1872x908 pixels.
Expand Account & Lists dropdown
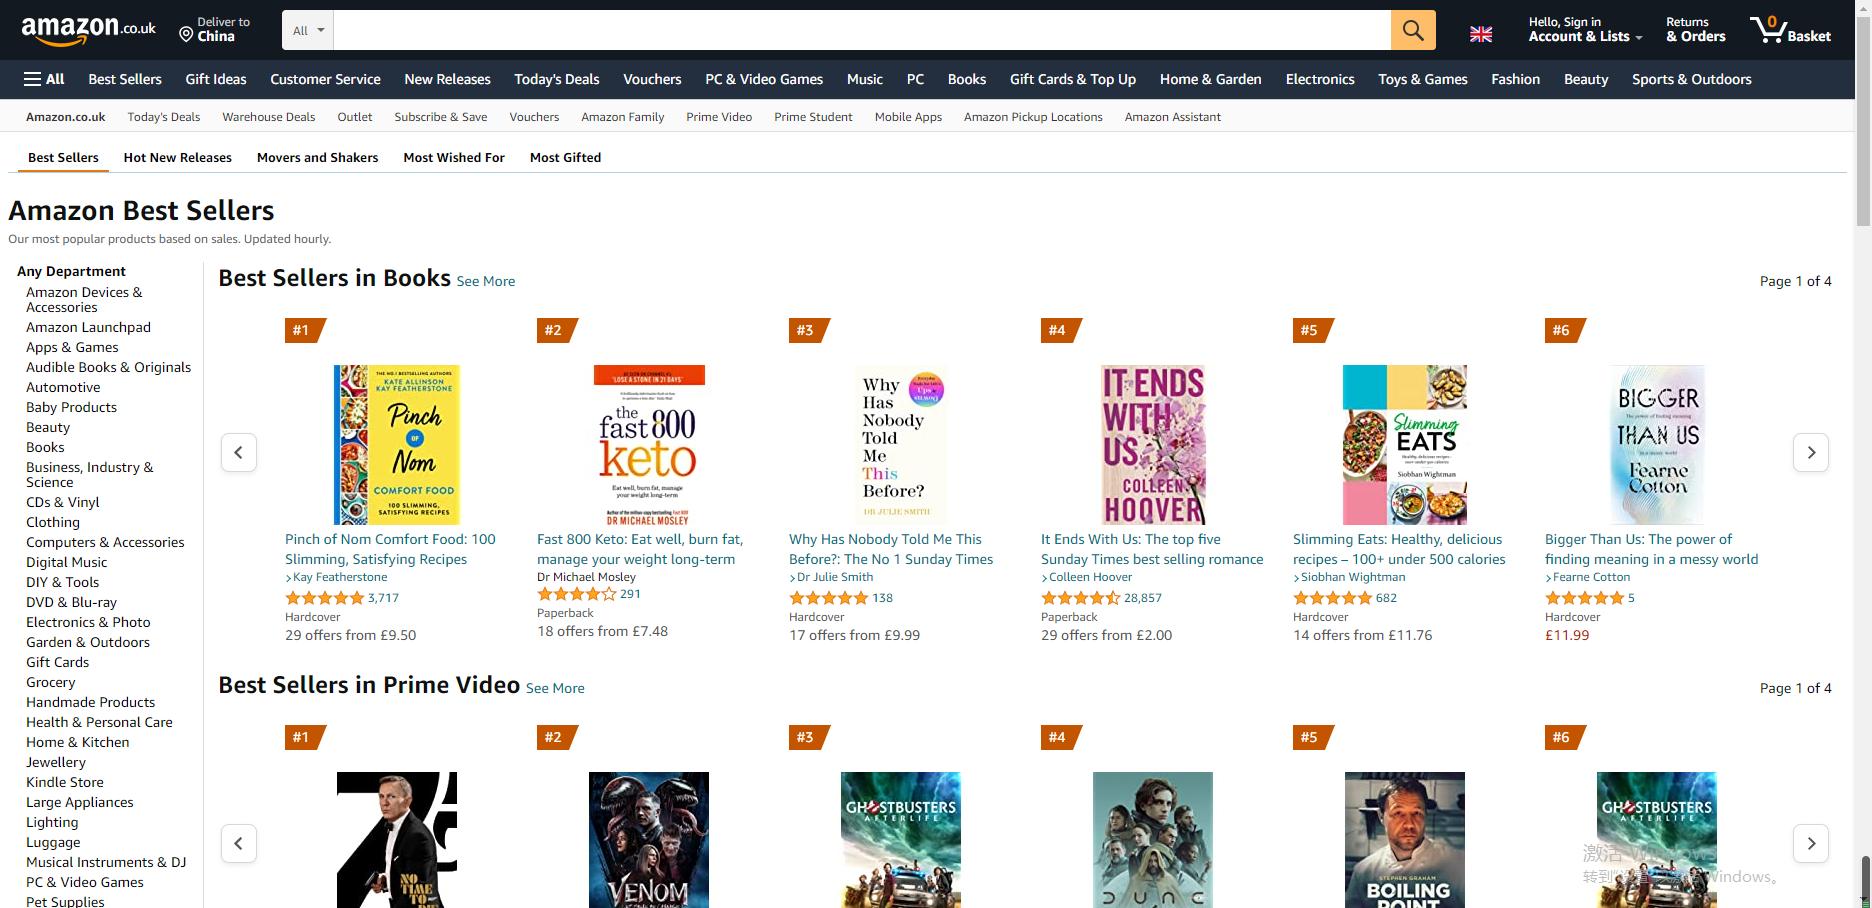[1585, 36]
